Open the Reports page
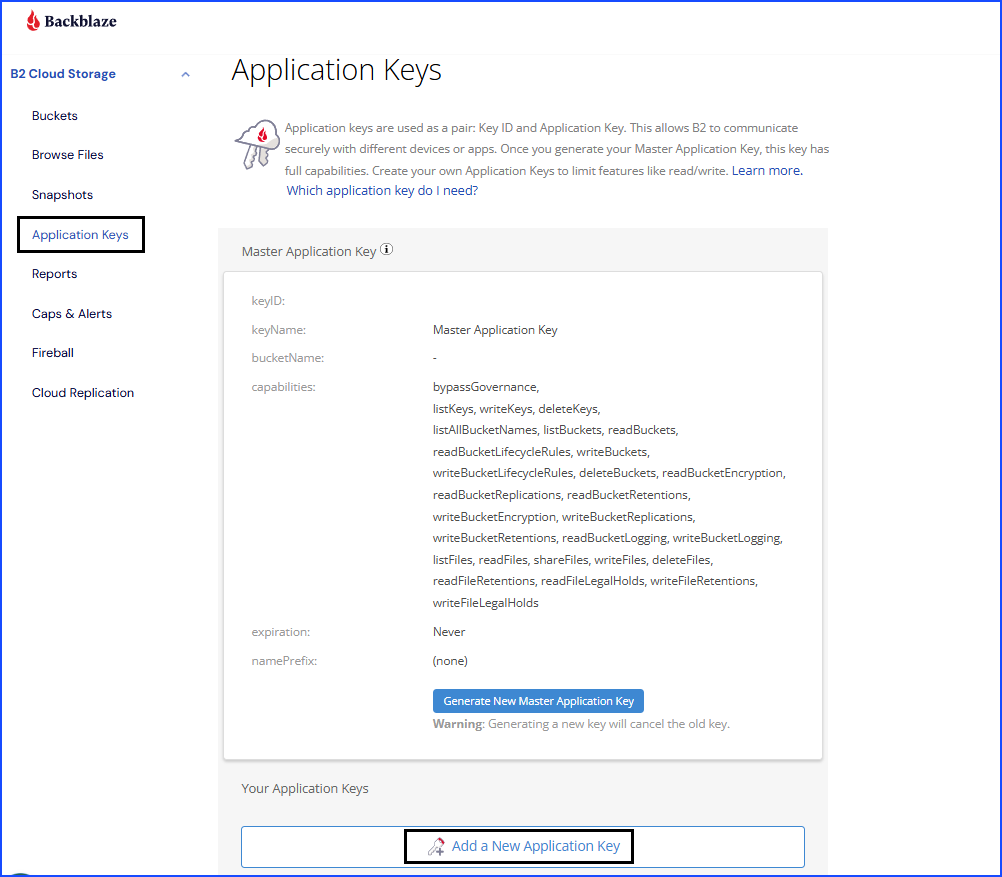1002x877 pixels. point(54,273)
